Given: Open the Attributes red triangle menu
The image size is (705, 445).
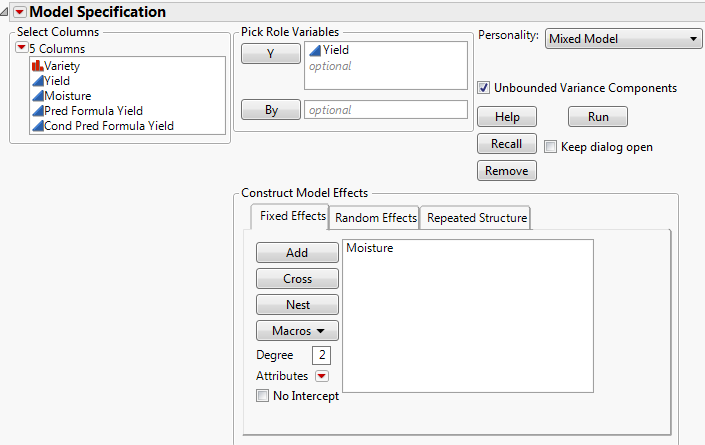Looking at the screenshot, I should coord(321,376).
